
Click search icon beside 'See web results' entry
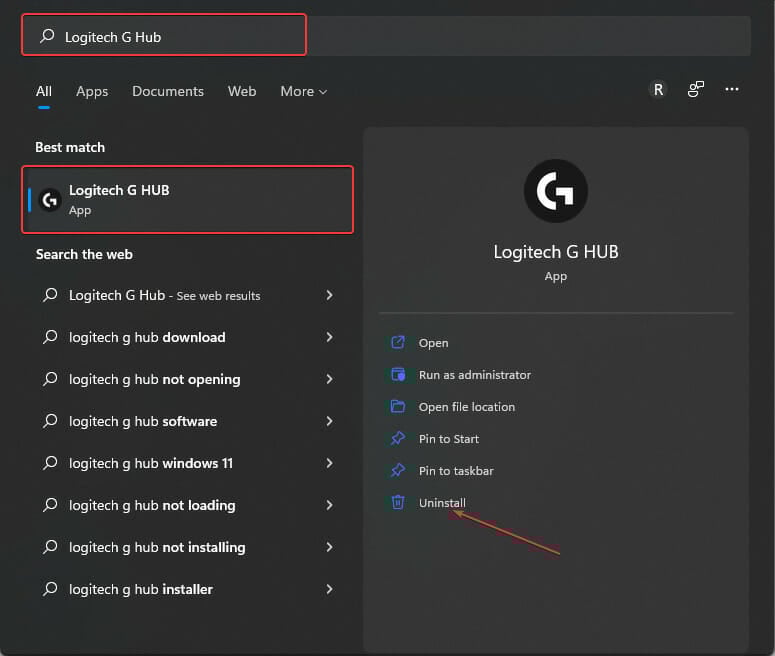coord(50,295)
